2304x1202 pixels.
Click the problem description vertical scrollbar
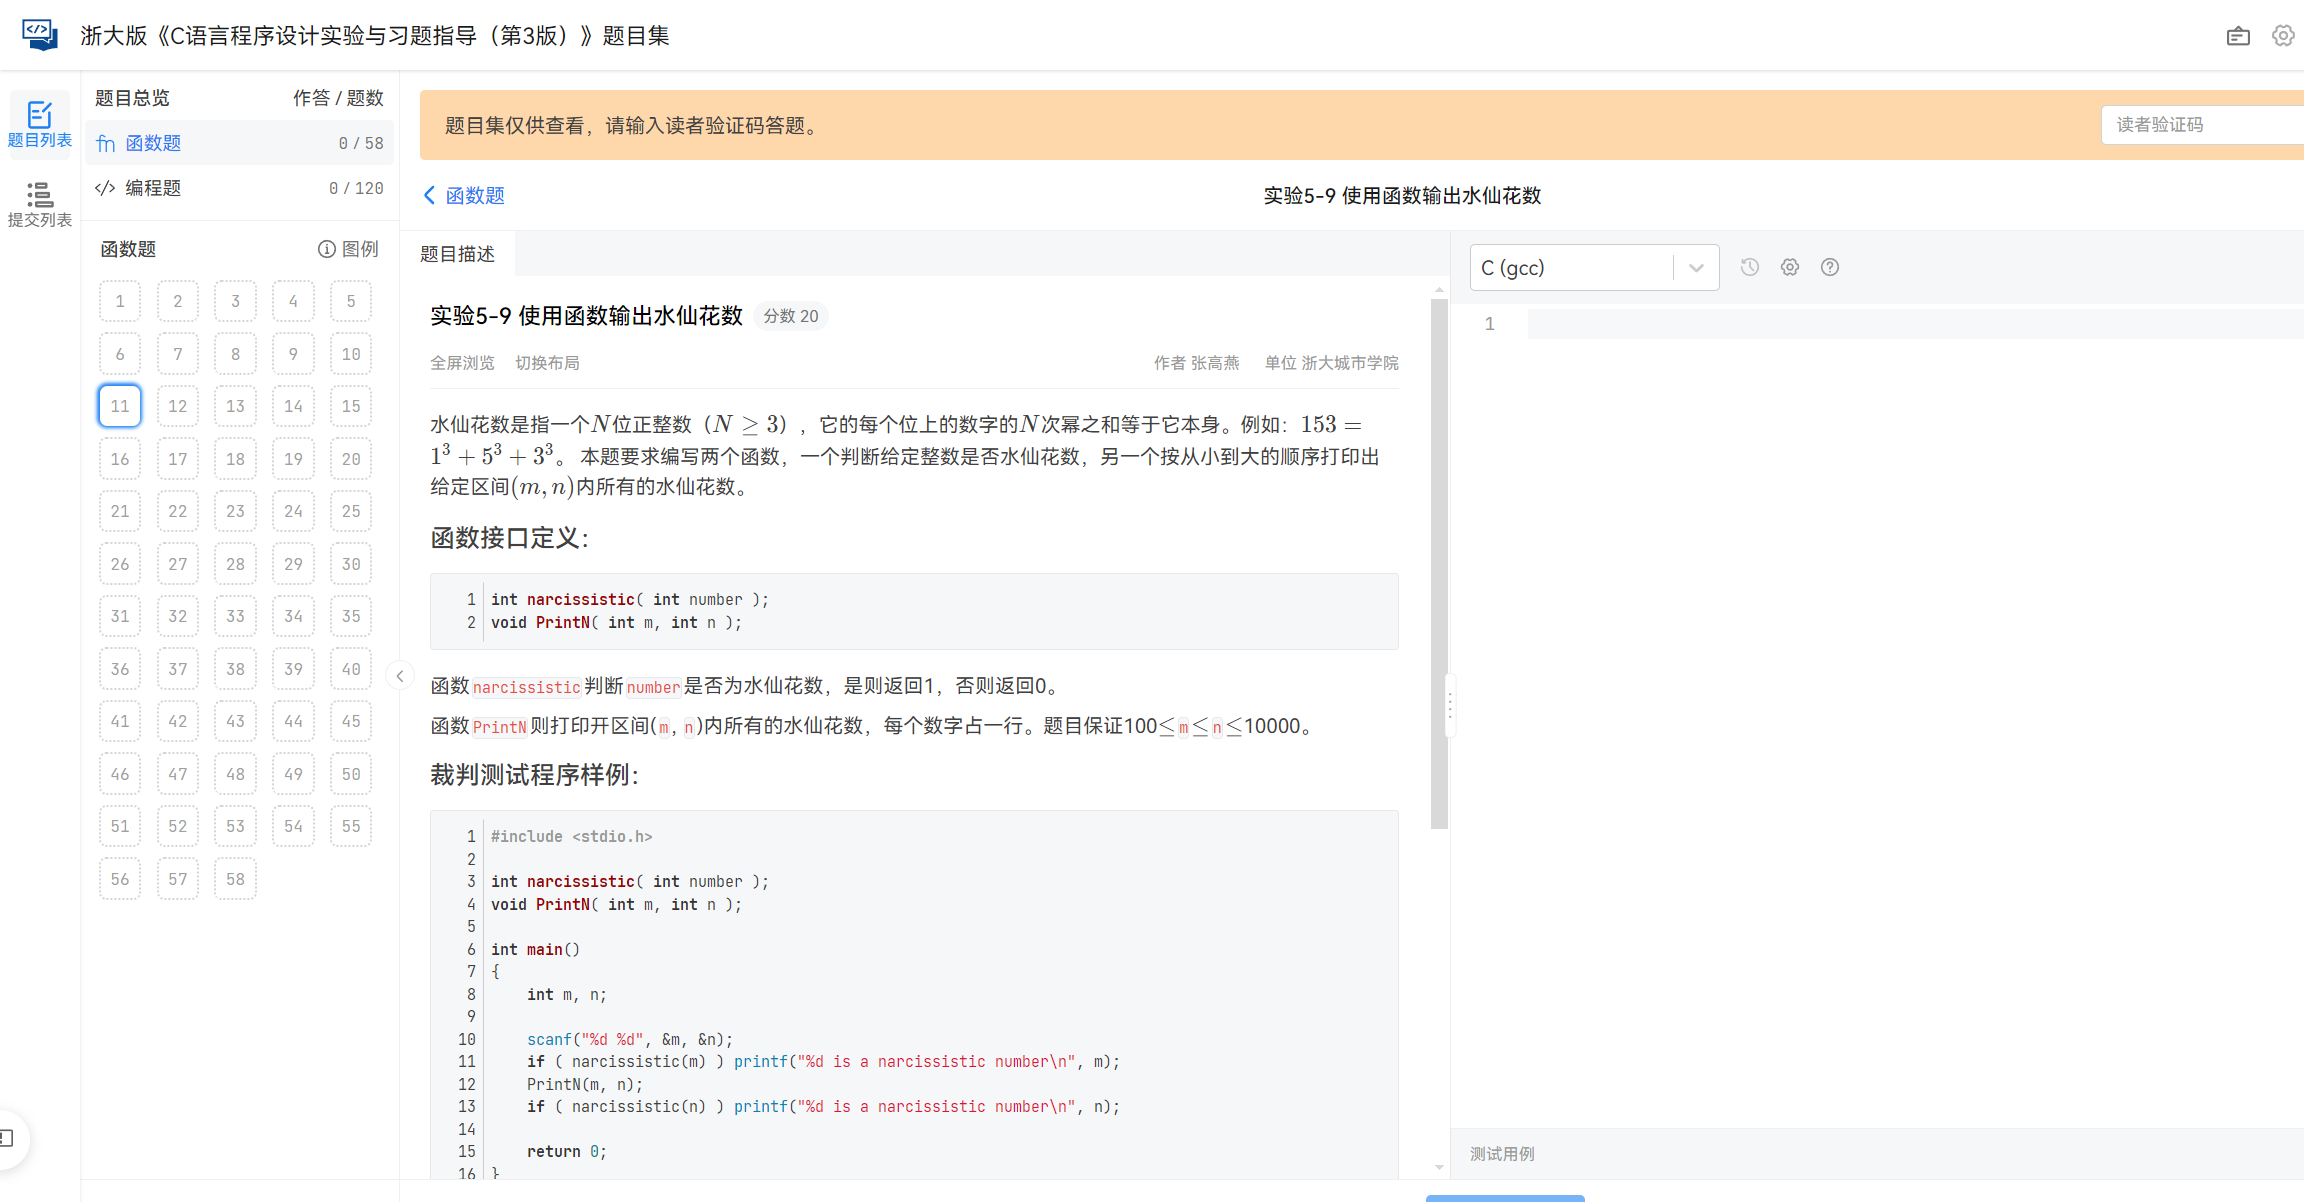1439,564
